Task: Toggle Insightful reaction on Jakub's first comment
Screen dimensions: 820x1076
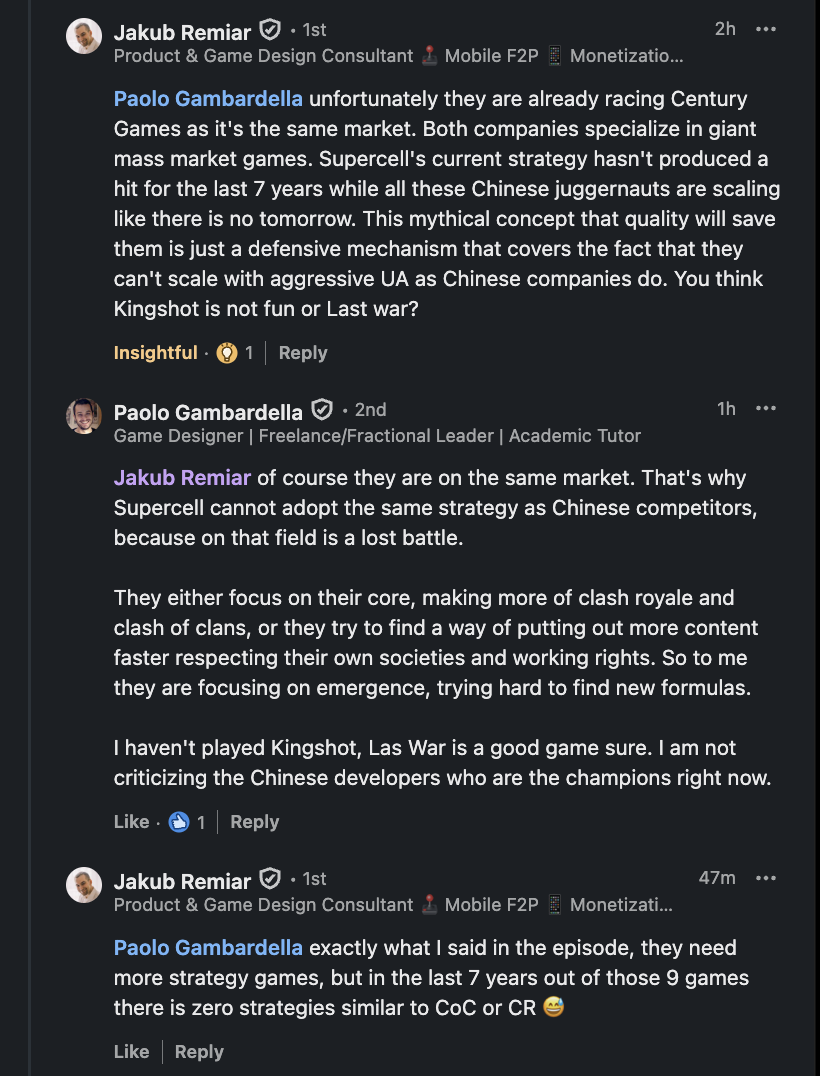Action: pos(155,353)
